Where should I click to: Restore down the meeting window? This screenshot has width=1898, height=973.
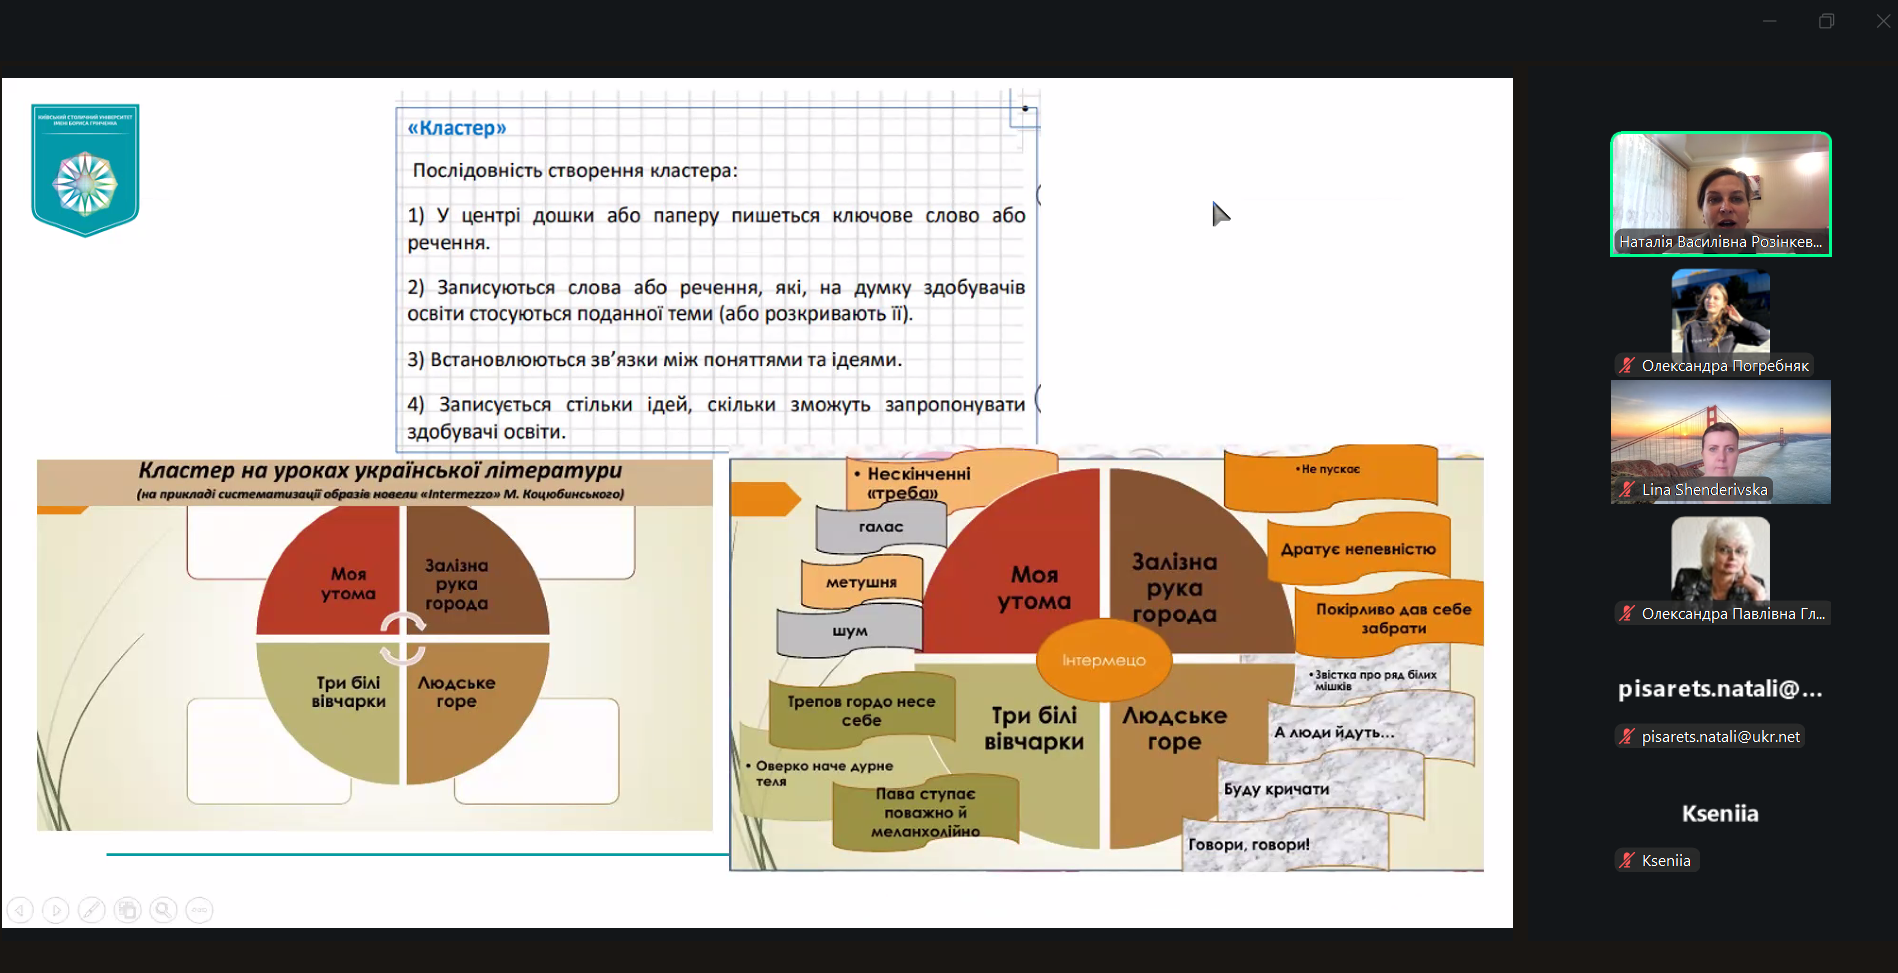pyautogui.click(x=1826, y=21)
